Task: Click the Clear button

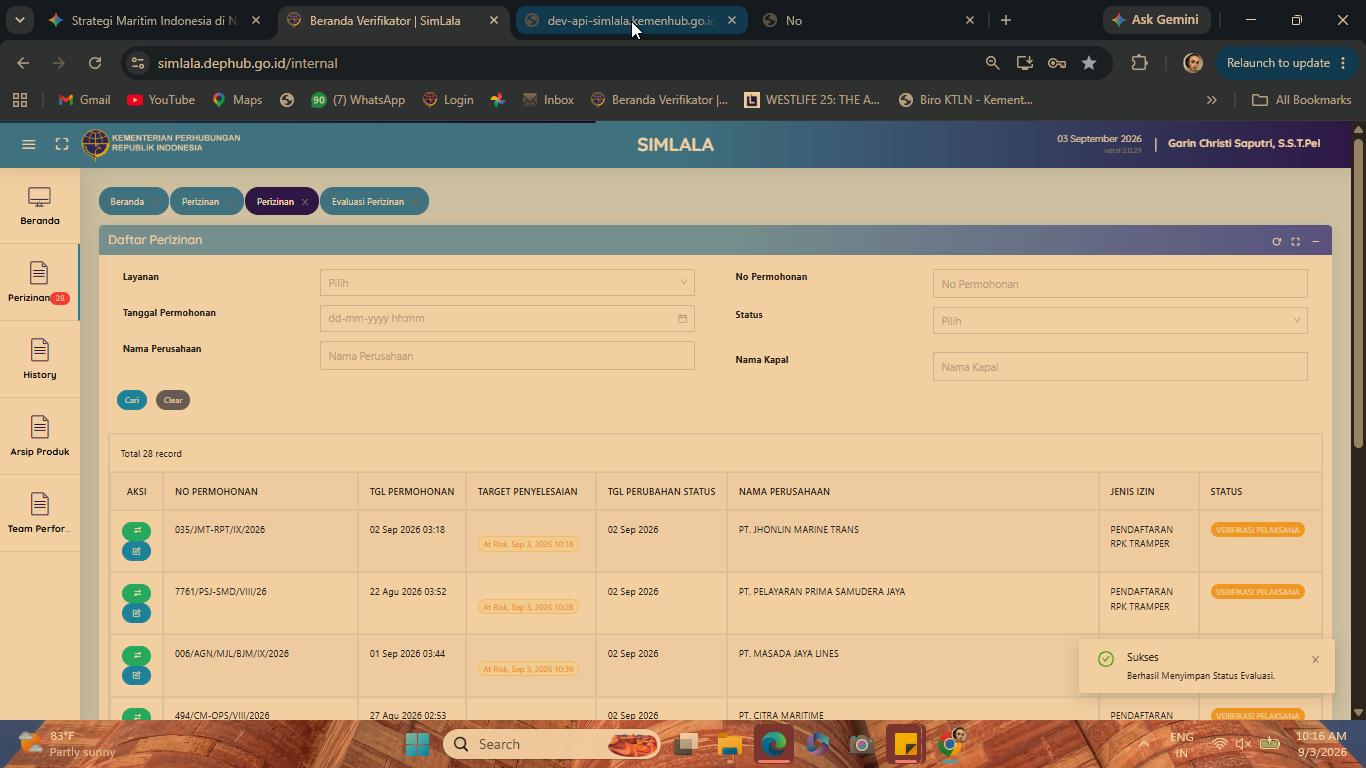Action: tap(173, 400)
